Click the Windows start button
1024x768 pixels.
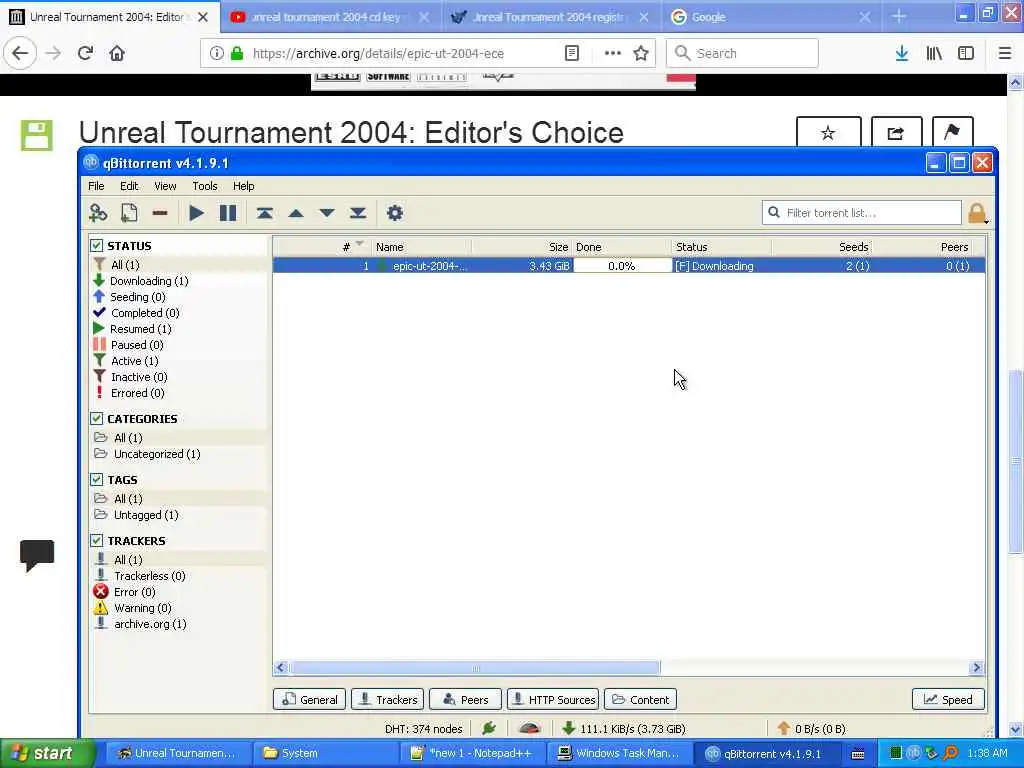pyautogui.click(x=47, y=753)
